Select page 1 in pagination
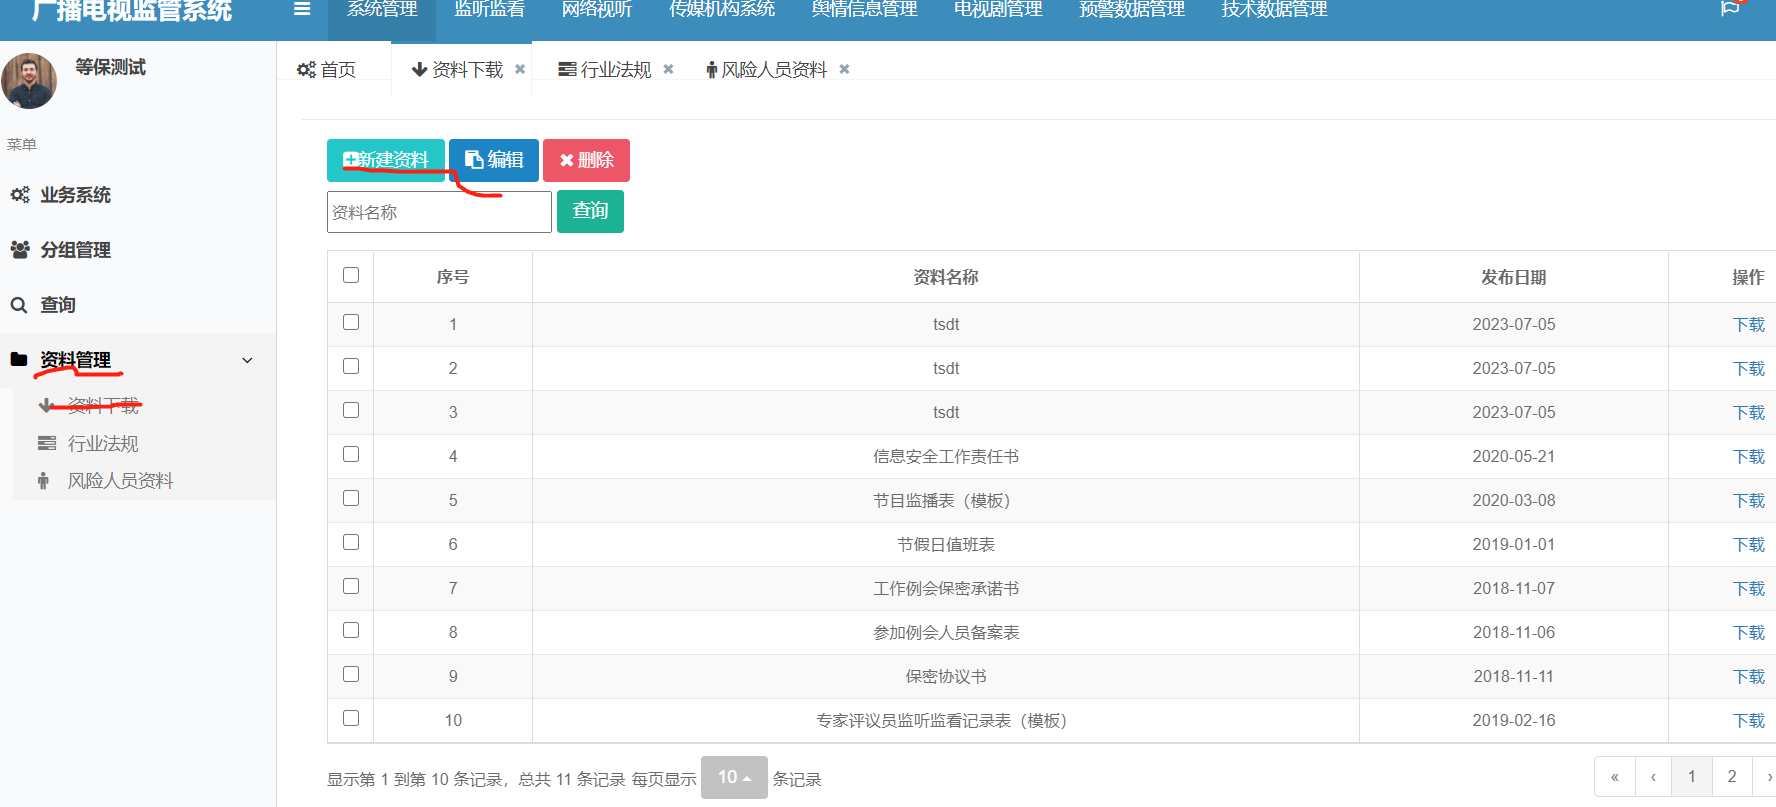The width and height of the screenshot is (1776, 807). pos(1692,777)
